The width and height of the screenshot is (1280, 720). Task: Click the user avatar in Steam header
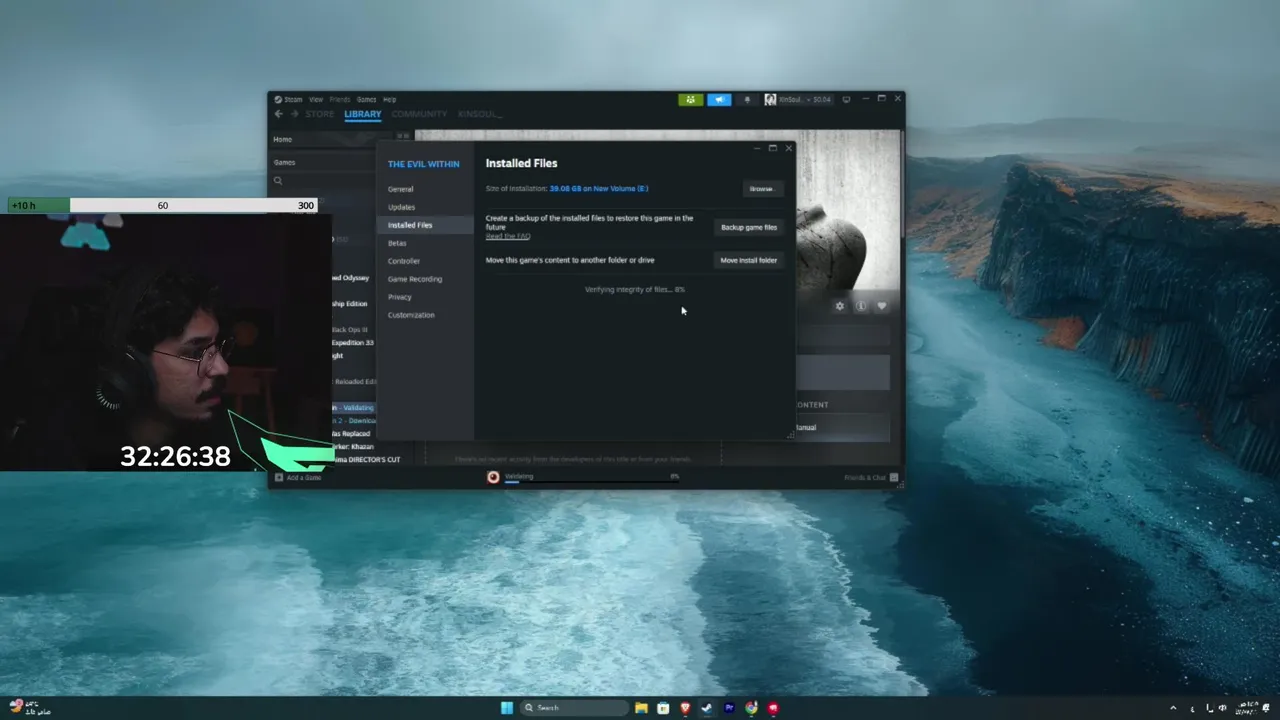(770, 99)
